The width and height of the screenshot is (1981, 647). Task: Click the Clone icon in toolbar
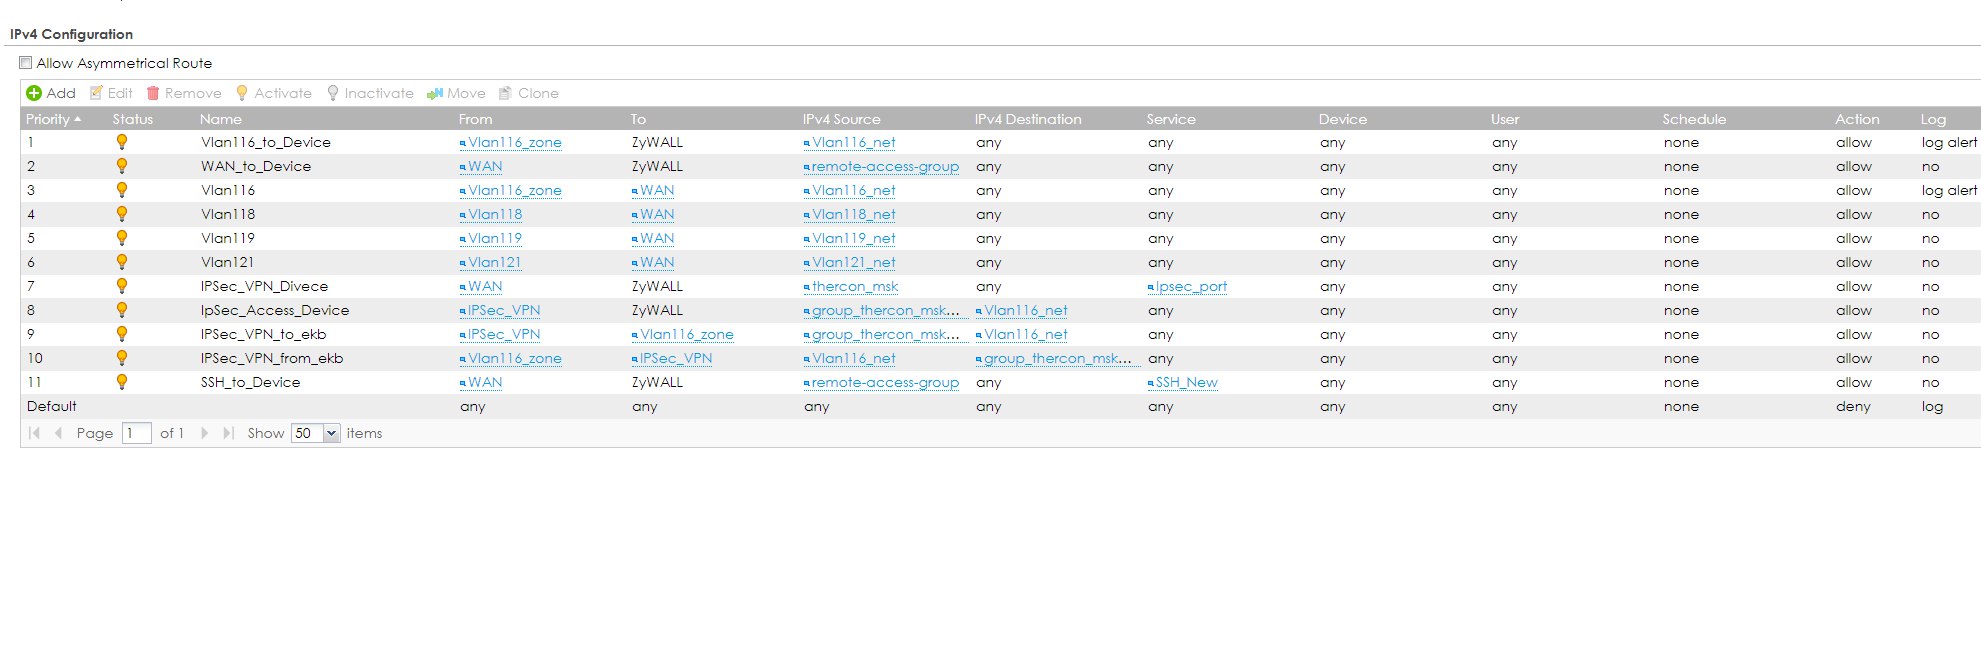click(505, 93)
